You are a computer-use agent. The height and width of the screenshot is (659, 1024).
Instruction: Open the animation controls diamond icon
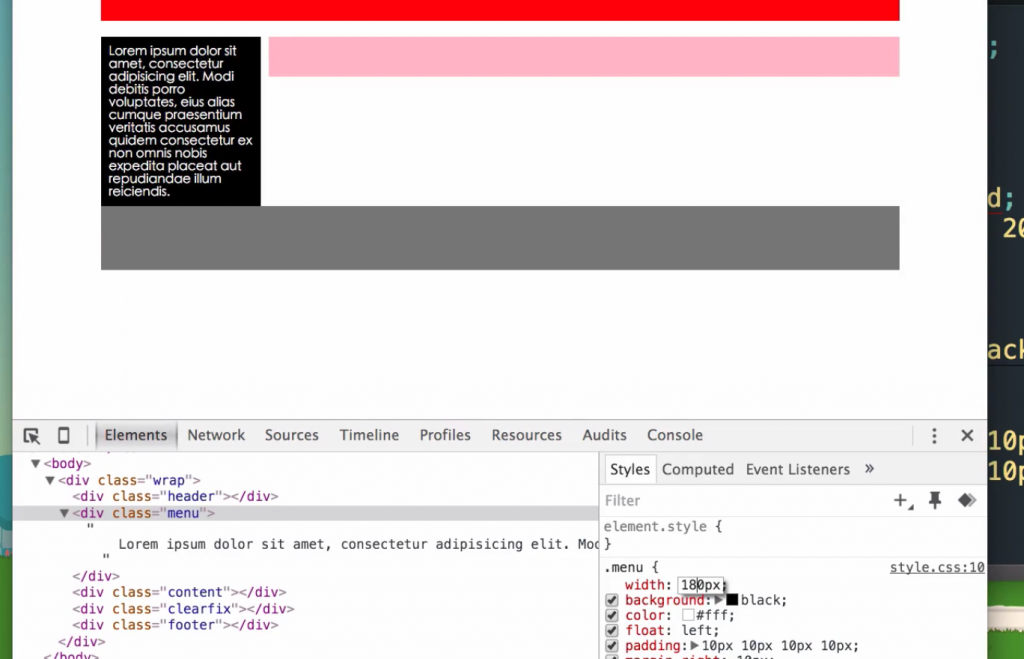pos(967,501)
